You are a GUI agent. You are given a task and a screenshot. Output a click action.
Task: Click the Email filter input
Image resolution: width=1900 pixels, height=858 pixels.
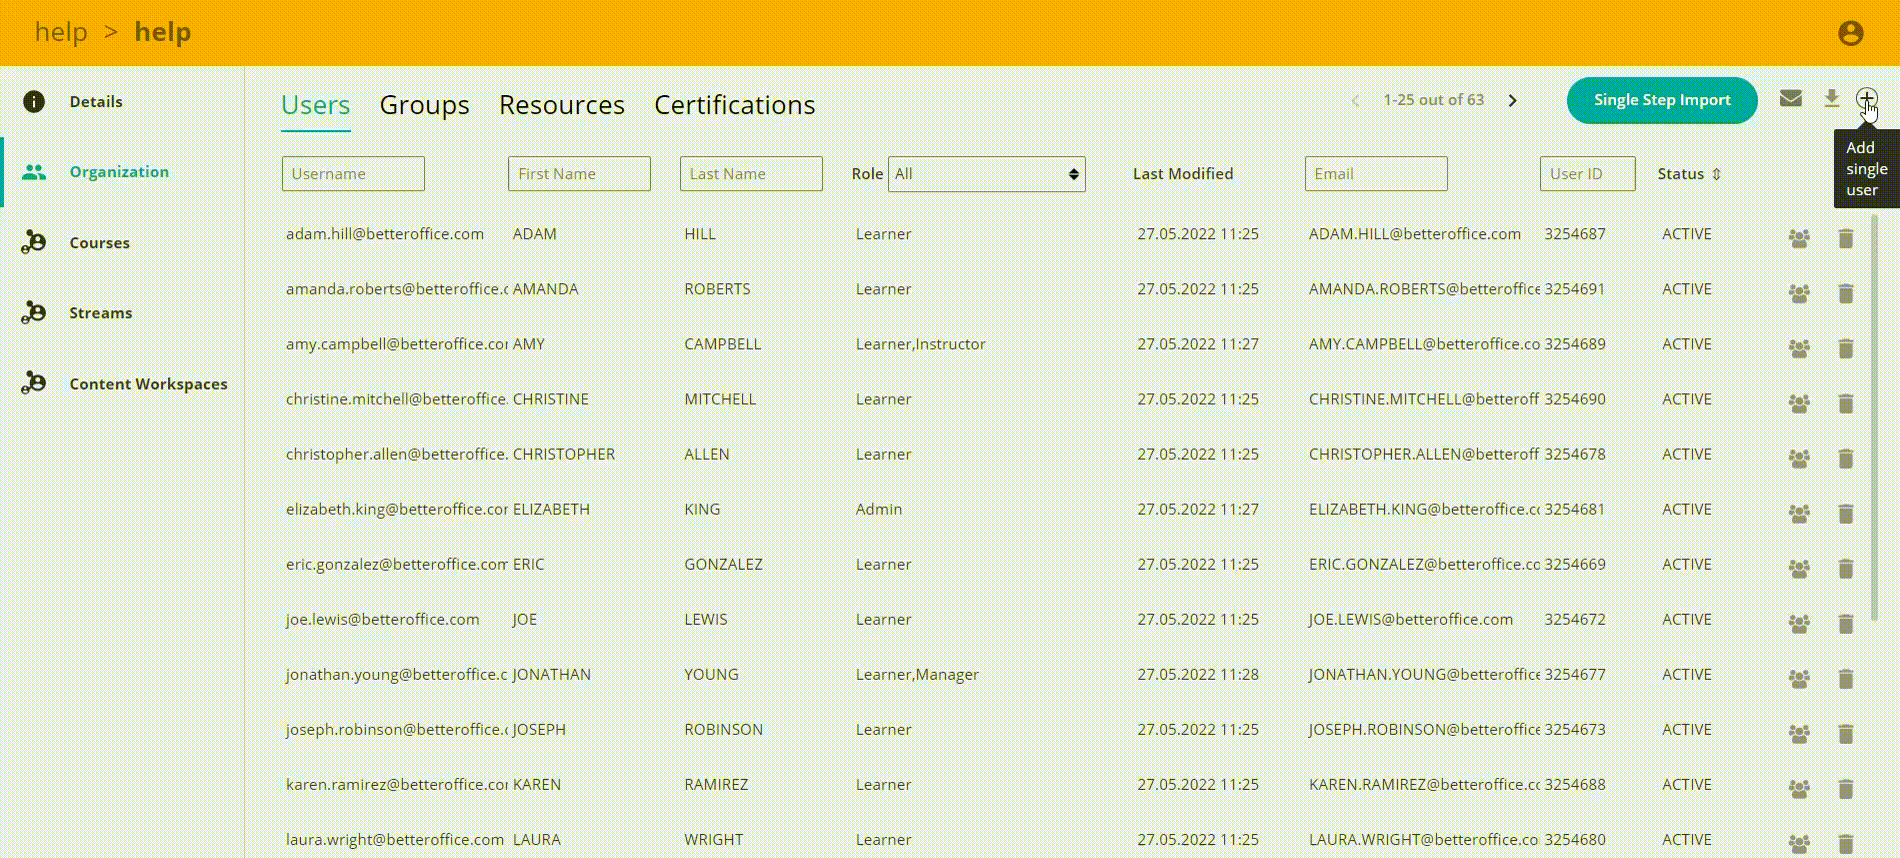click(x=1375, y=174)
